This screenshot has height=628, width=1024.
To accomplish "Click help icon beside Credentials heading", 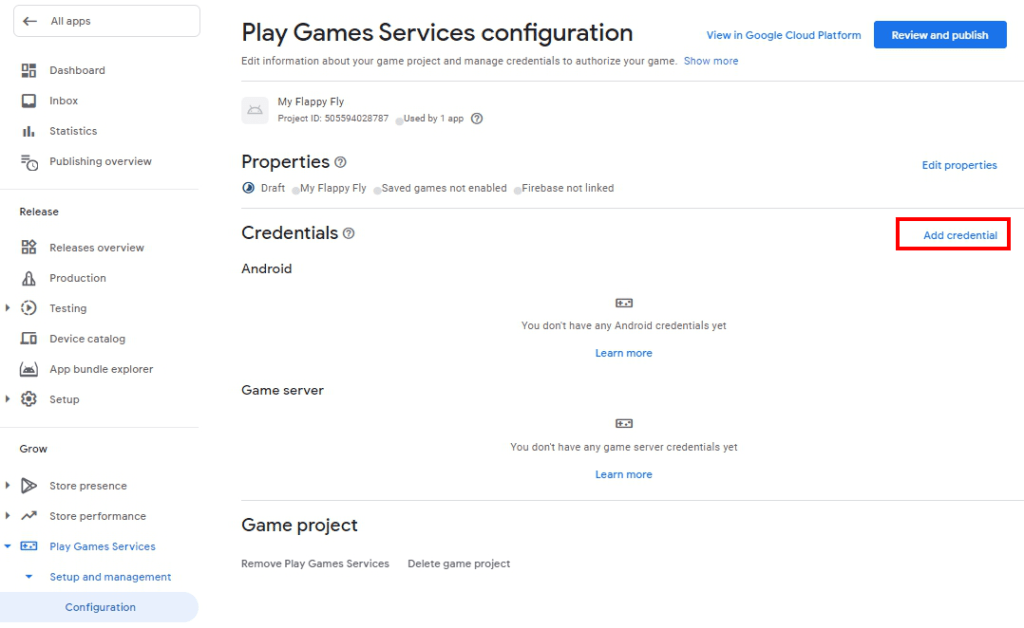I will pos(349,233).
